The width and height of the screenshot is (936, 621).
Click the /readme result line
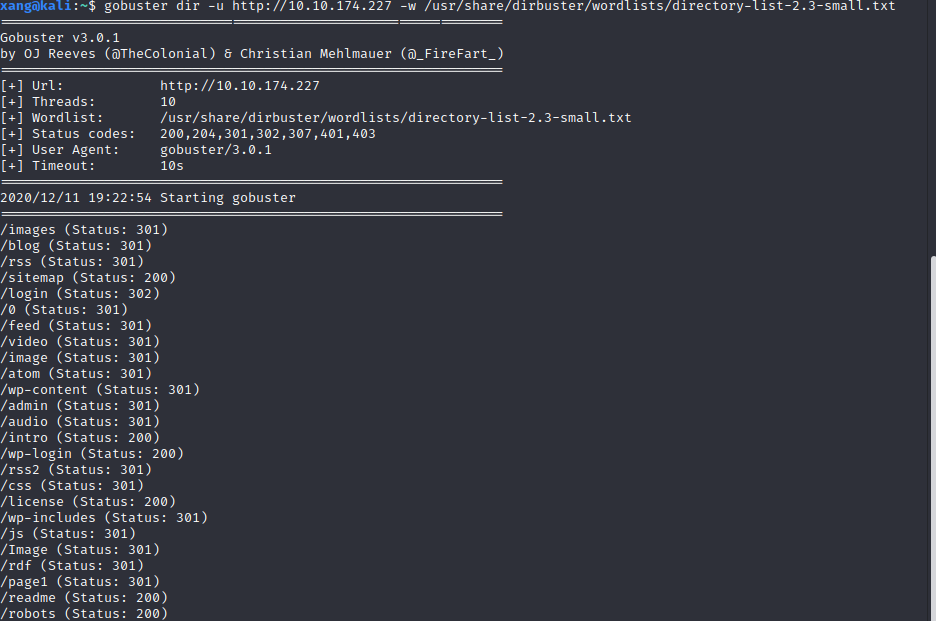pyautogui.click(x=84, y=598)
